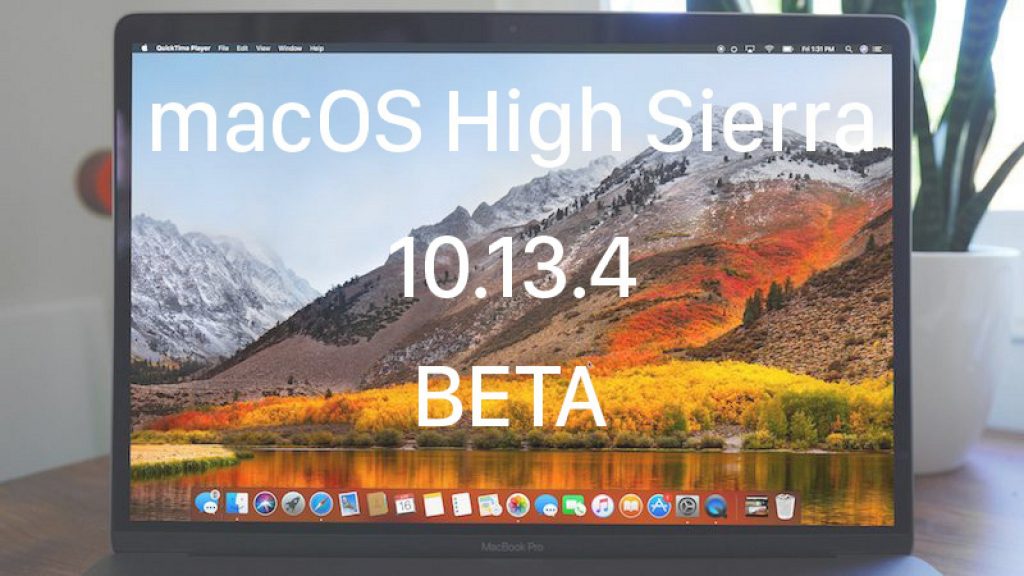1024x576 pixels.
Task: Open the Edit menu
Action: [242, 48]
